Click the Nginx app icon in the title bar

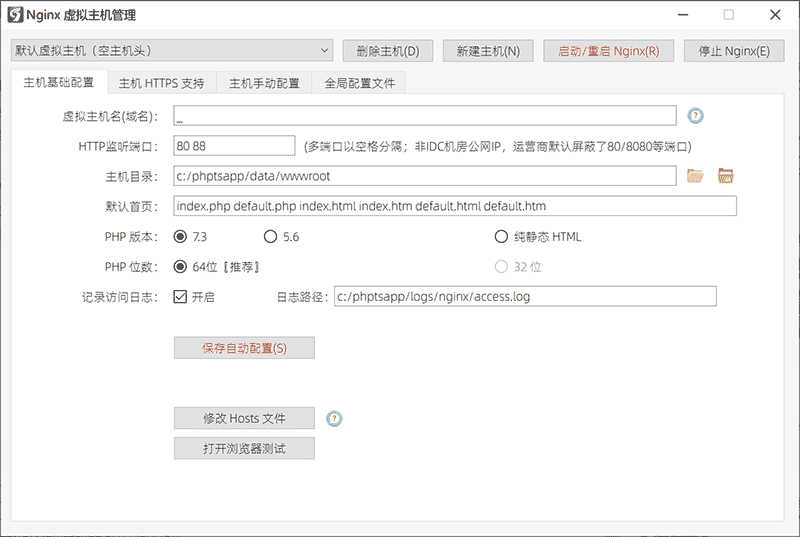click(15, 15)
